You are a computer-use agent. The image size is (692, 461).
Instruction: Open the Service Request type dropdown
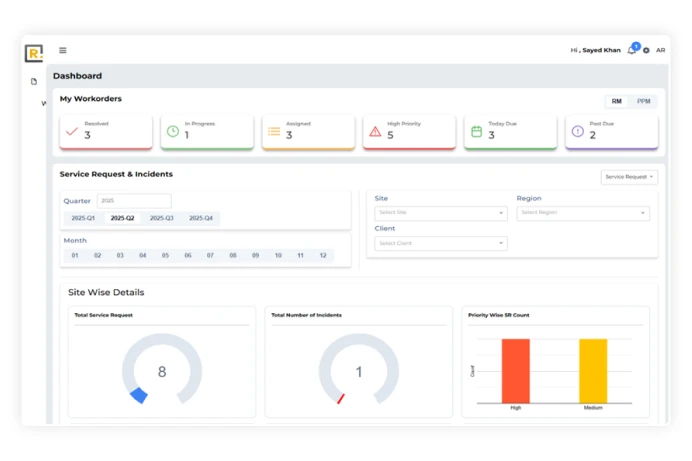click(x=629, y=177)
